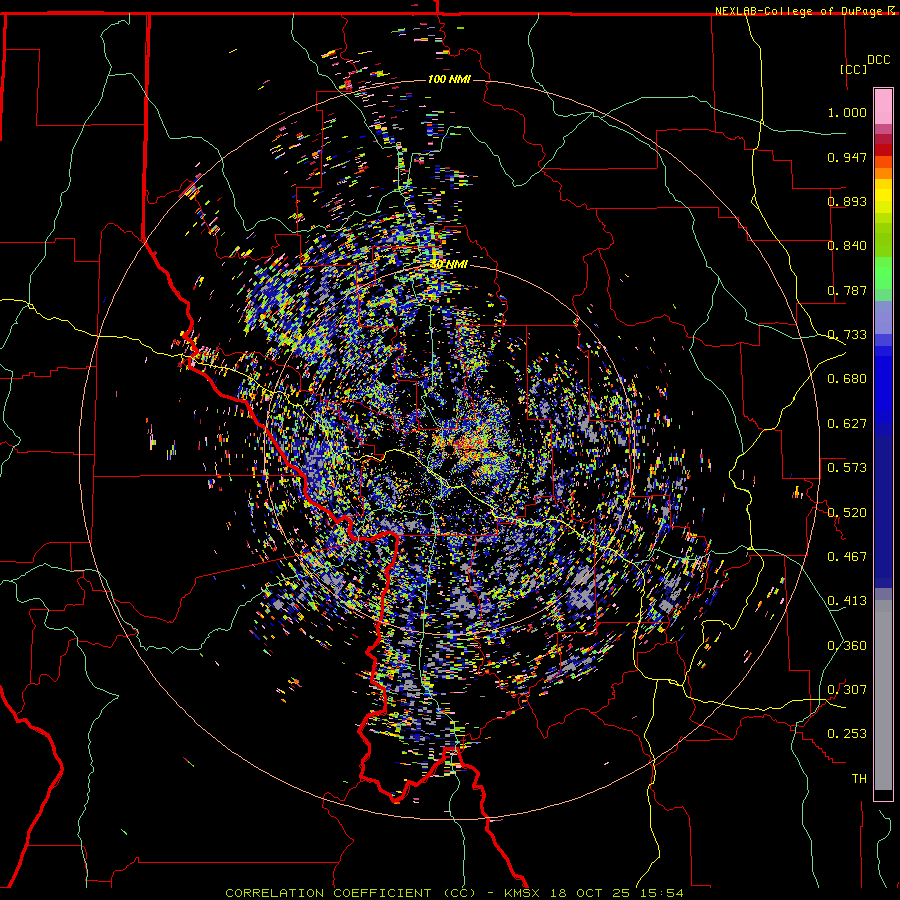Select the 0.467 scale value
900x900 pixels.
(x=847, y=557)
